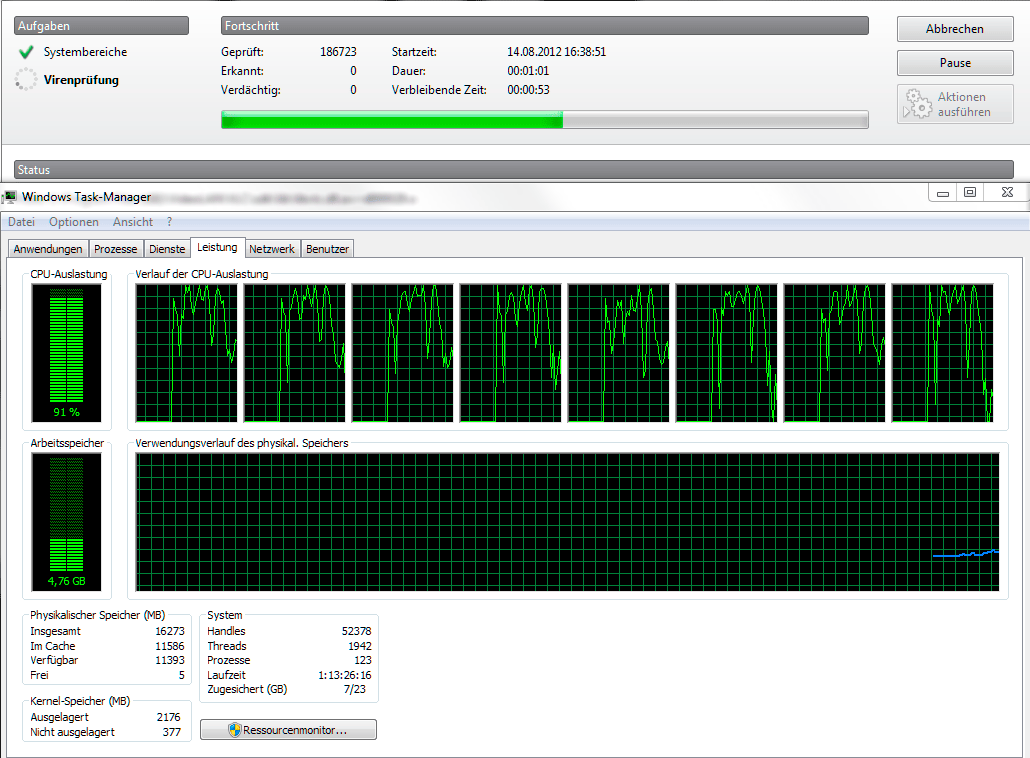
Task: Click the Verbleibende Zeit value 00:00:53
Action: (x=528, y=90)
